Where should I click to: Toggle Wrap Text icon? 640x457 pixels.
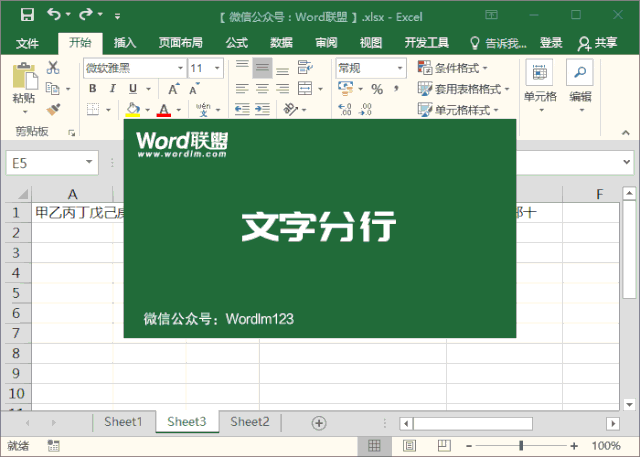(x=305, y=67)
